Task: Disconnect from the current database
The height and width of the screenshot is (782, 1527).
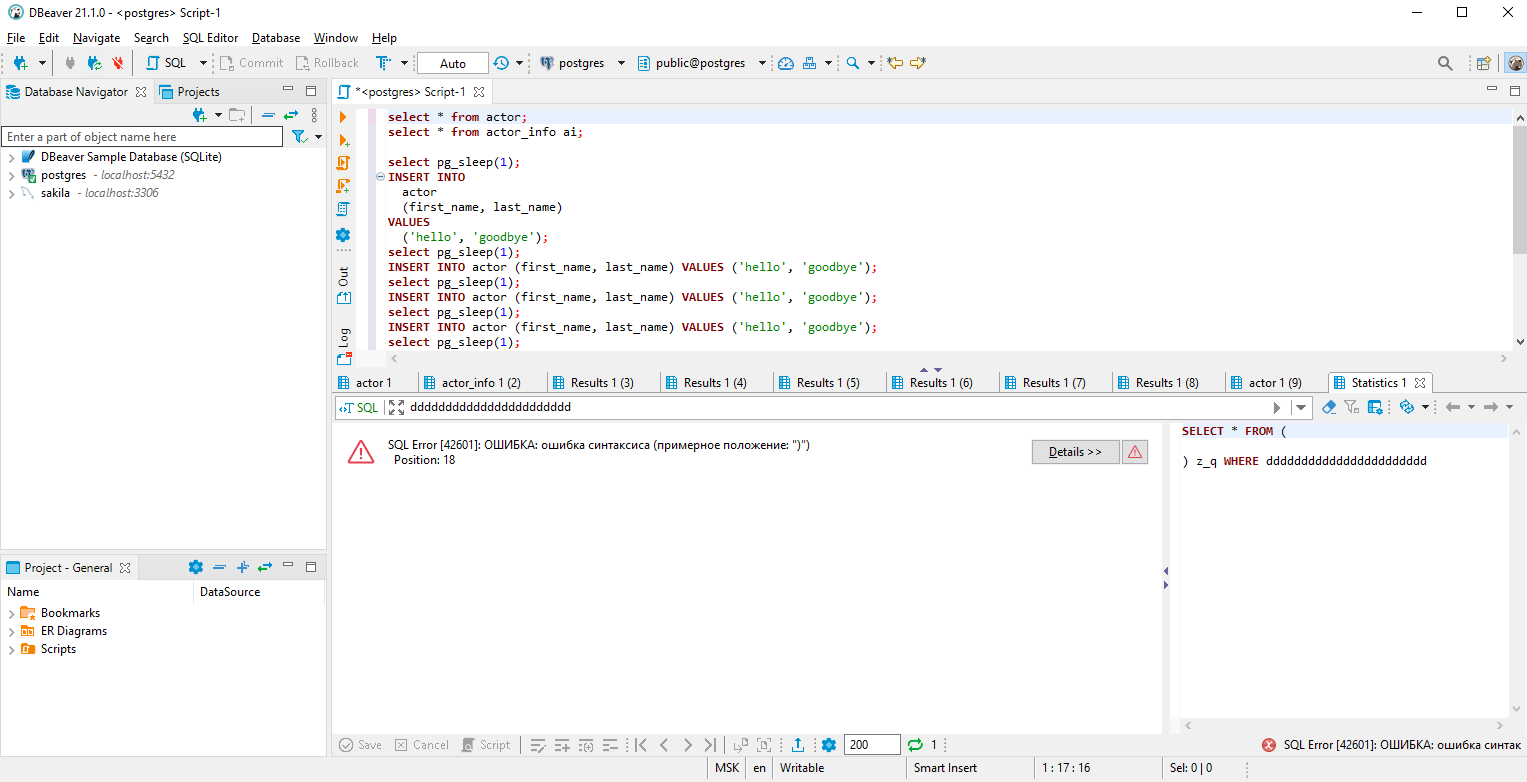Action: [x=119, y=62]
